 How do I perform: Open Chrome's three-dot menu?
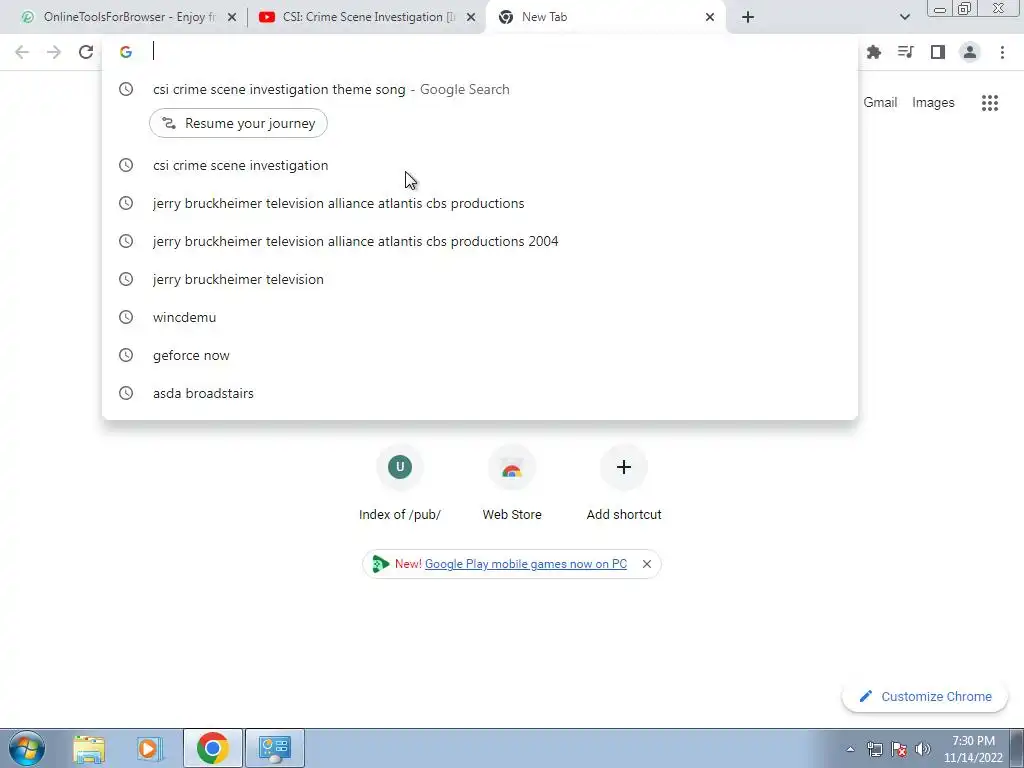pos(1002,52)
